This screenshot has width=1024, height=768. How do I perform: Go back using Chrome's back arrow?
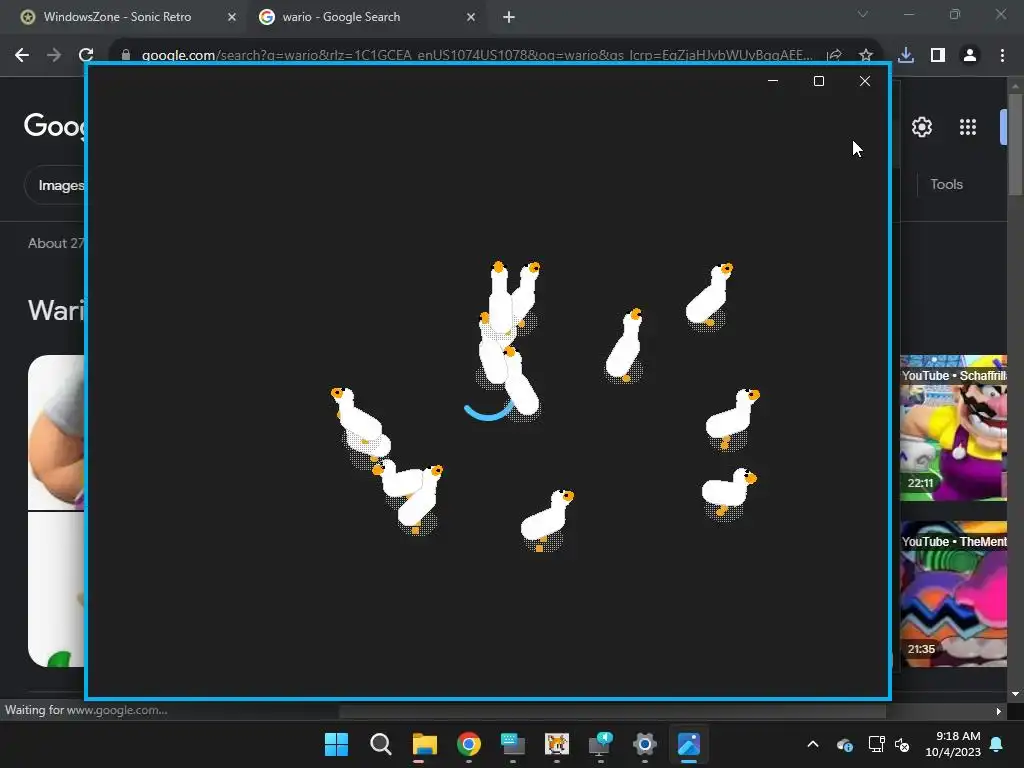[22, 56]
